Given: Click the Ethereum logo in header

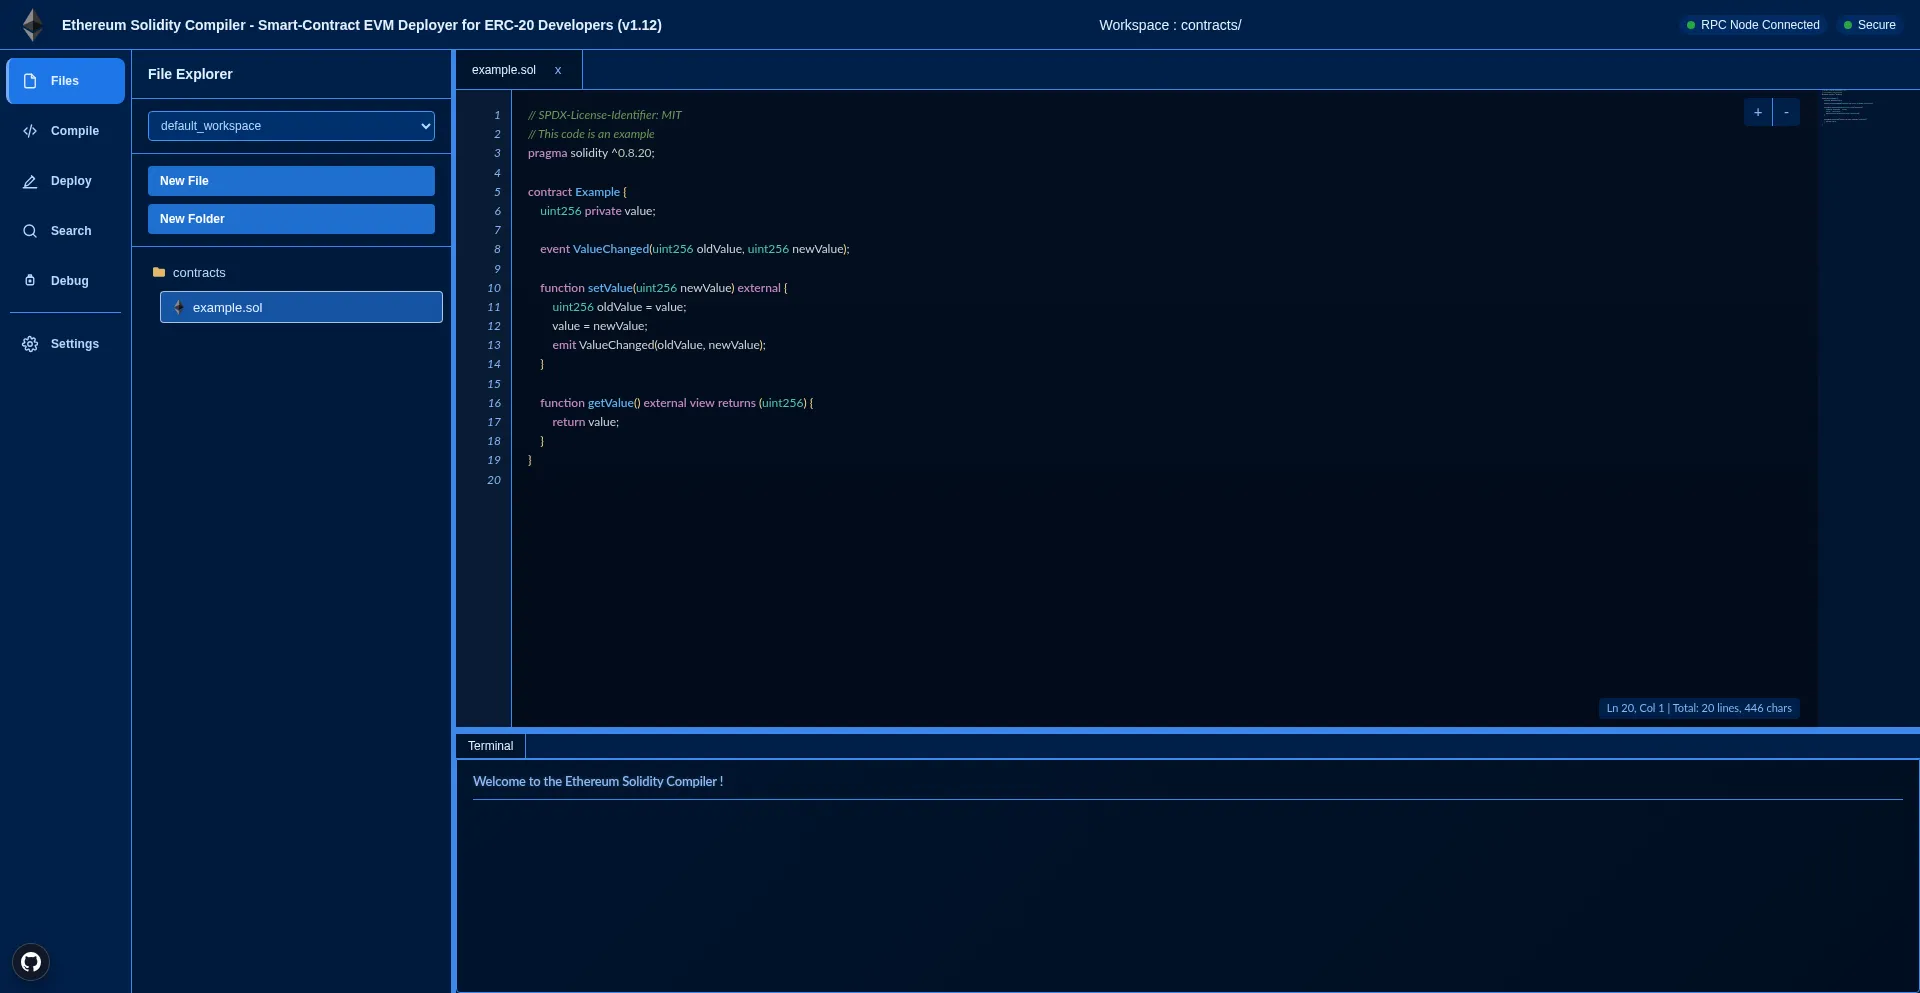Looking at the screenshot, I should point(33,25).
